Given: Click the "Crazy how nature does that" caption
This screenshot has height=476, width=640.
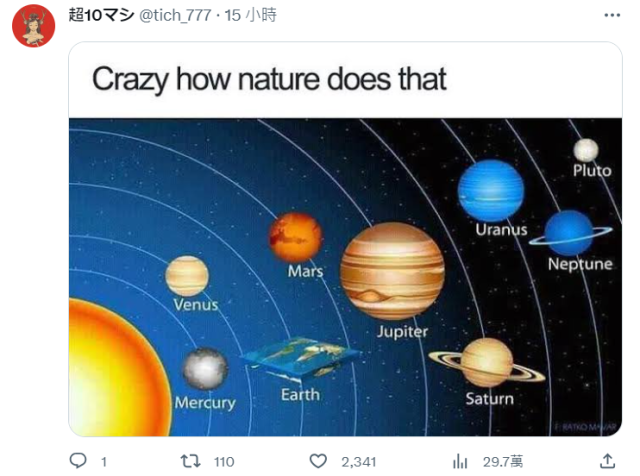Looking at the screenshot, I should click(269, 80).
